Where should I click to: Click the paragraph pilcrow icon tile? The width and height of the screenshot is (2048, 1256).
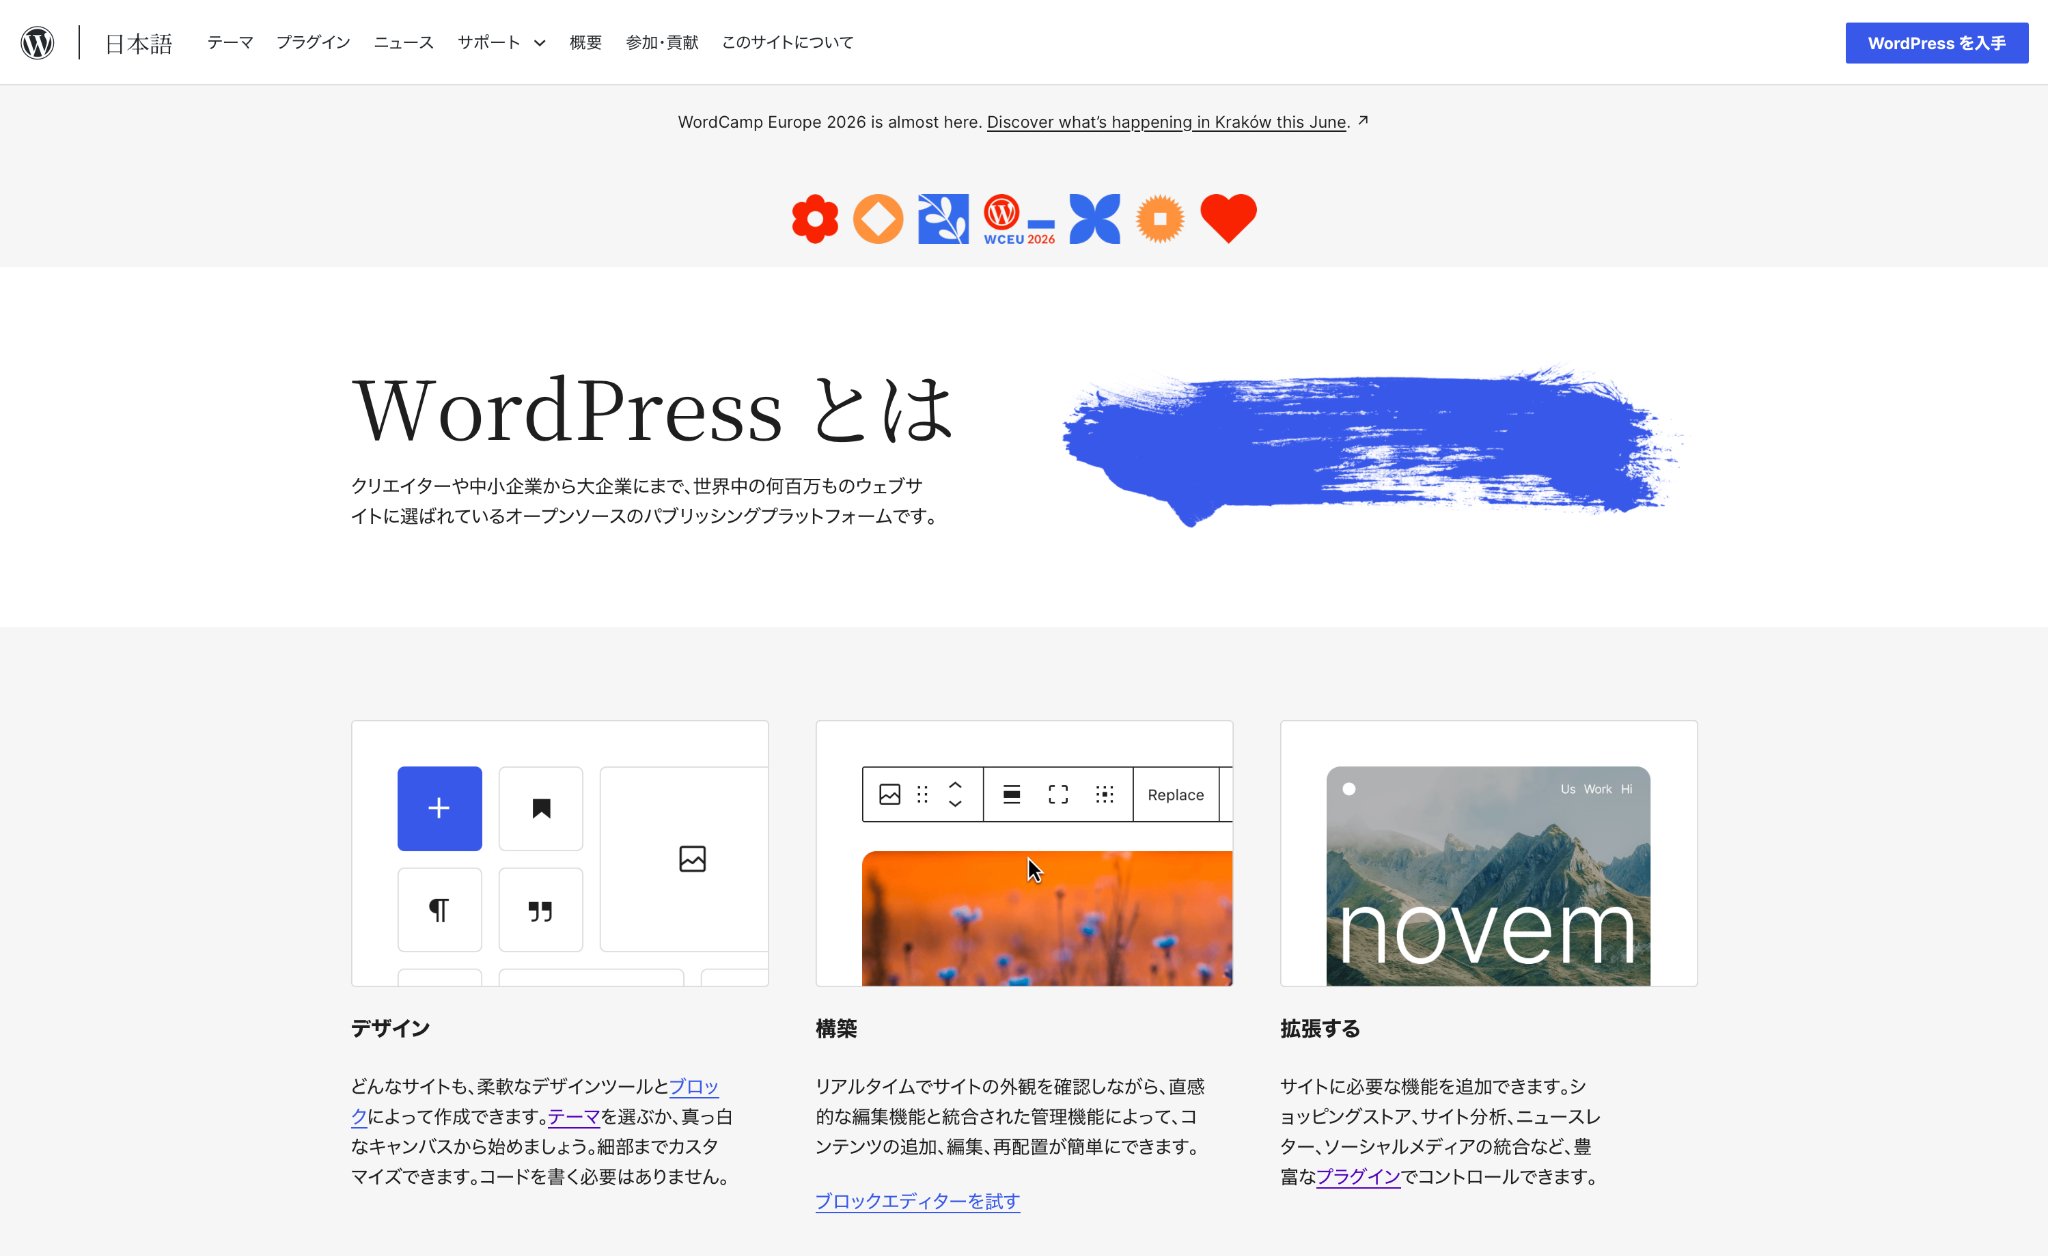(x=439, y=910)
